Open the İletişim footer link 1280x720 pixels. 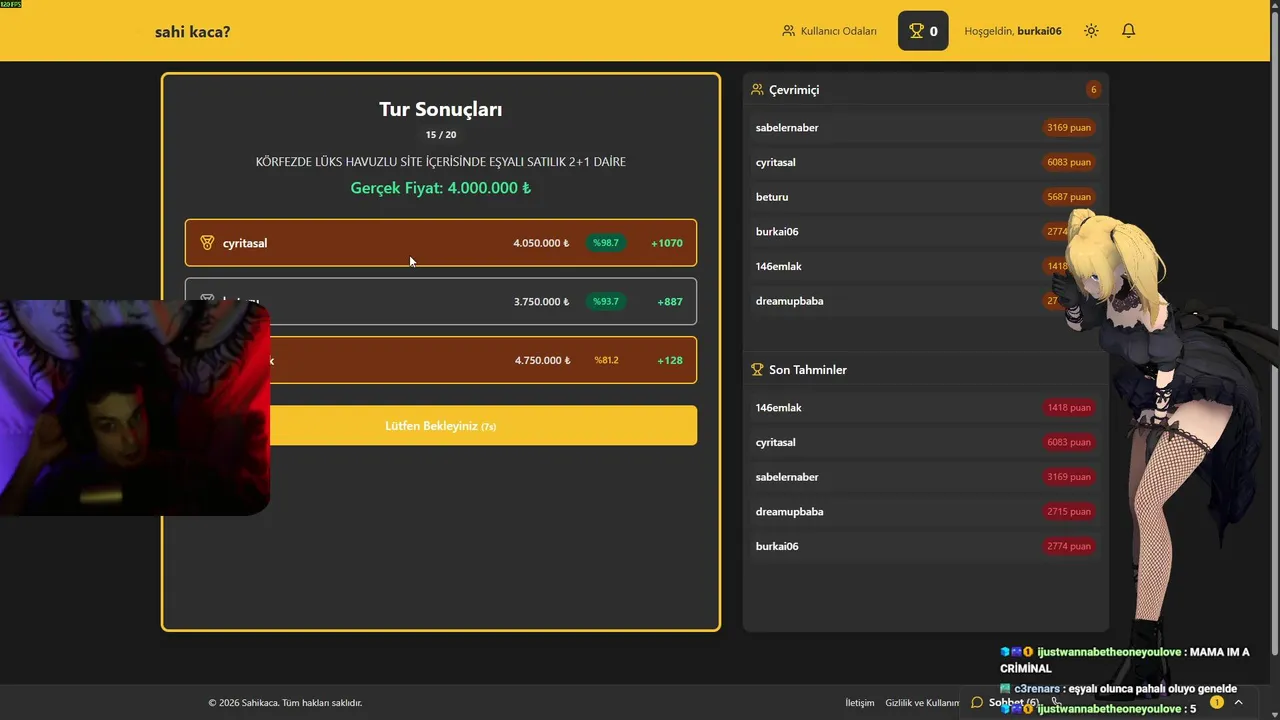pos(859,703)
